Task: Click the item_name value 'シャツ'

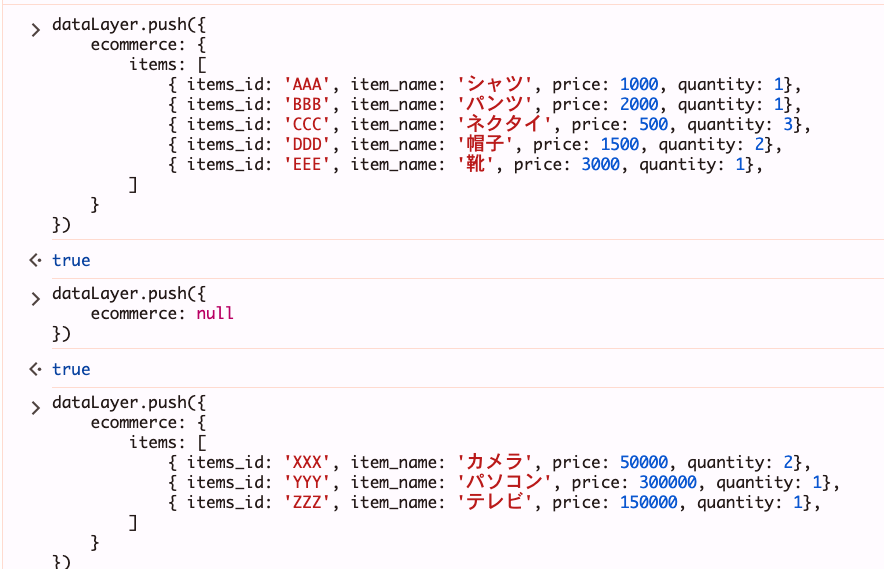Action: (x=495, y=85)
